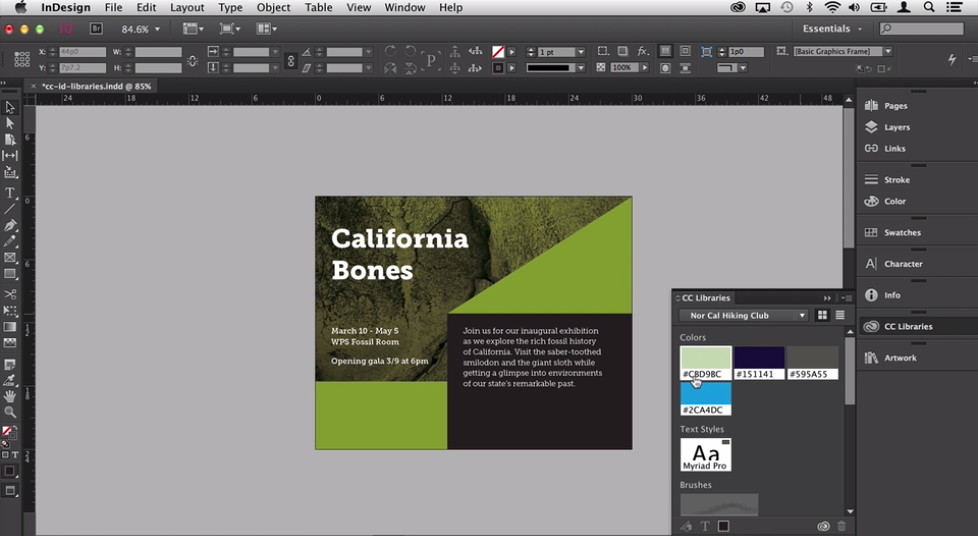Open the View Options dropdown
978x536 pixels.
(193, 29)
